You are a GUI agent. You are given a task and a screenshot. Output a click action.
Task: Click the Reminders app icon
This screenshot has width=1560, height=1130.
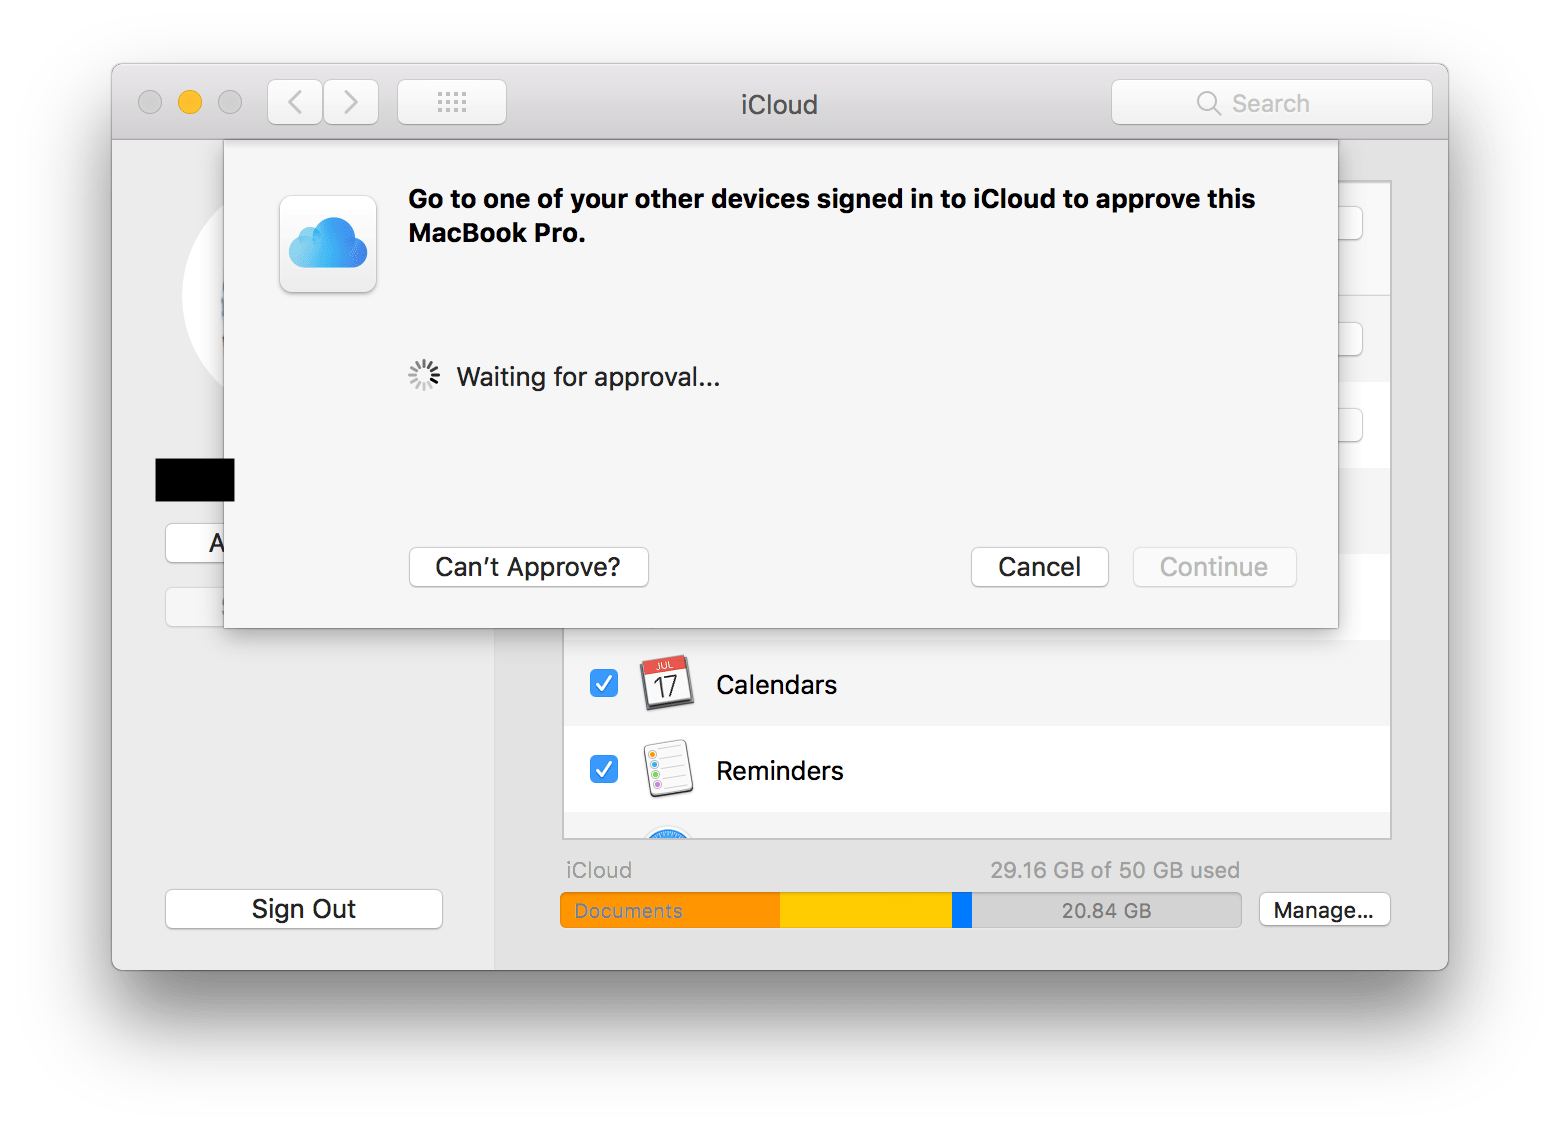[x=667, y=769]
